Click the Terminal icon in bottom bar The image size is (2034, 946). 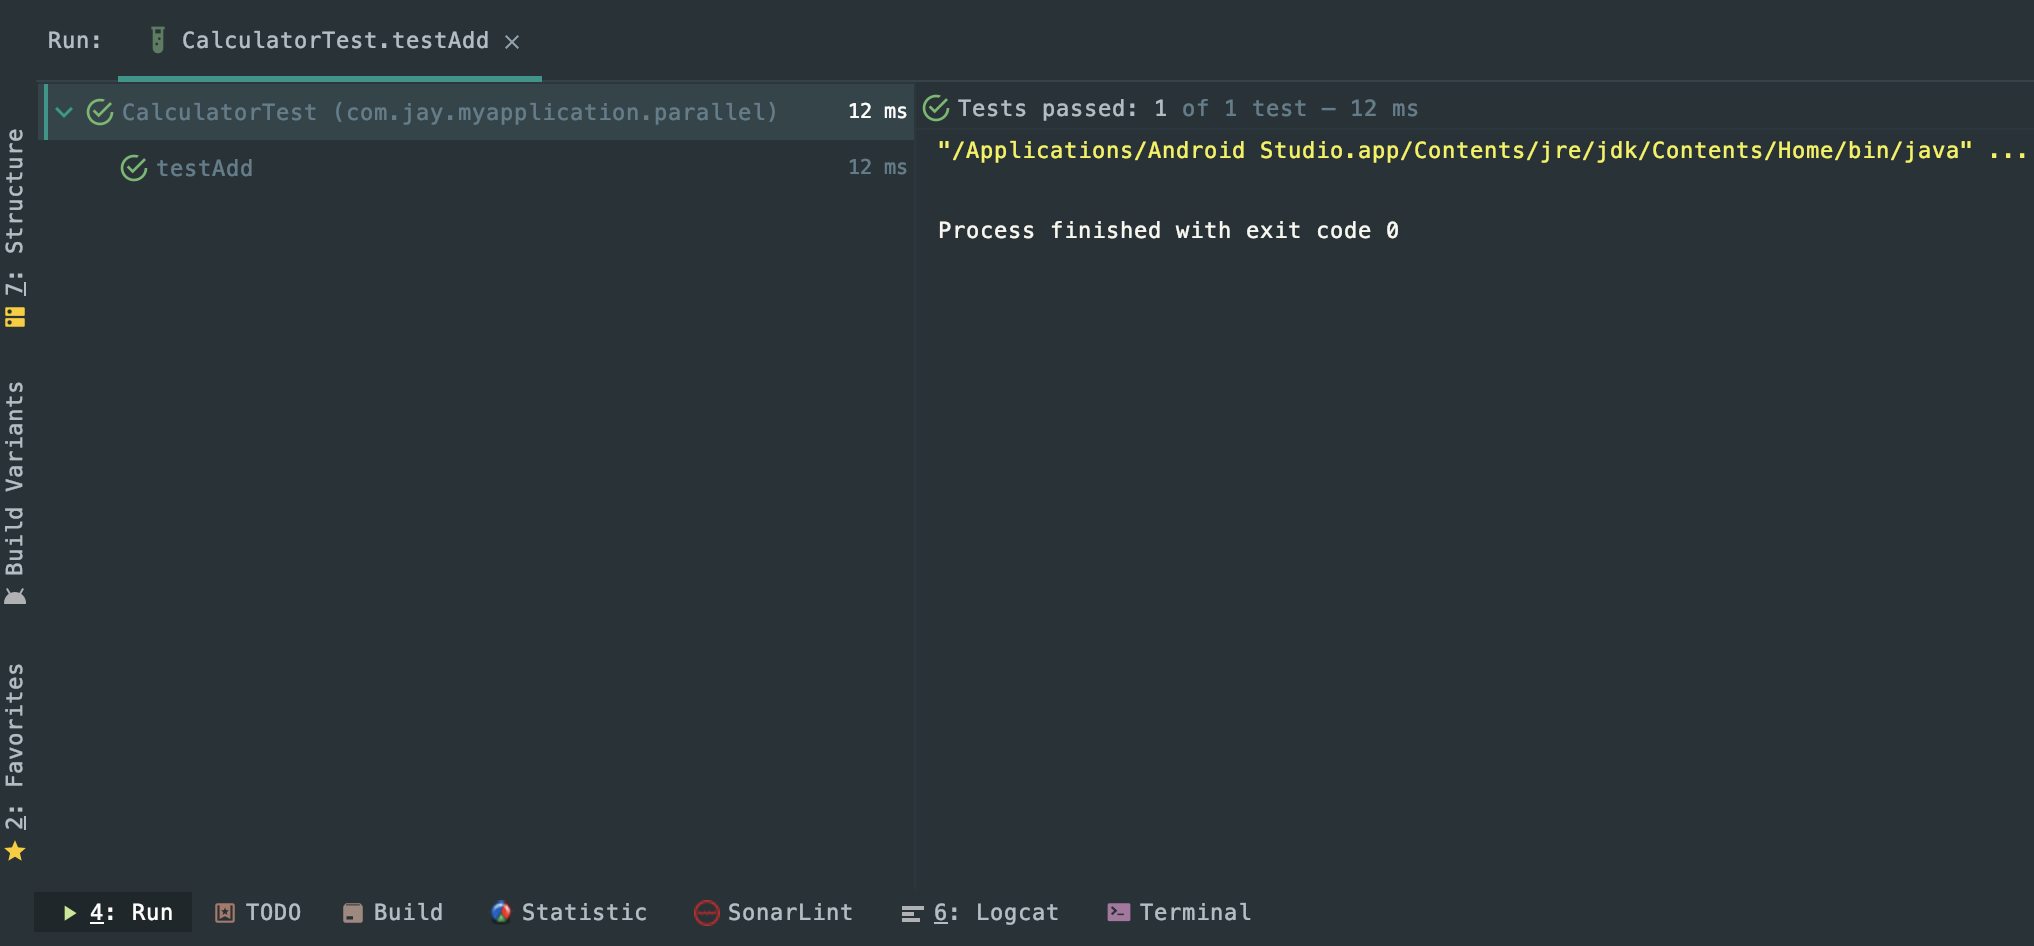click(x=1119, y=912)
